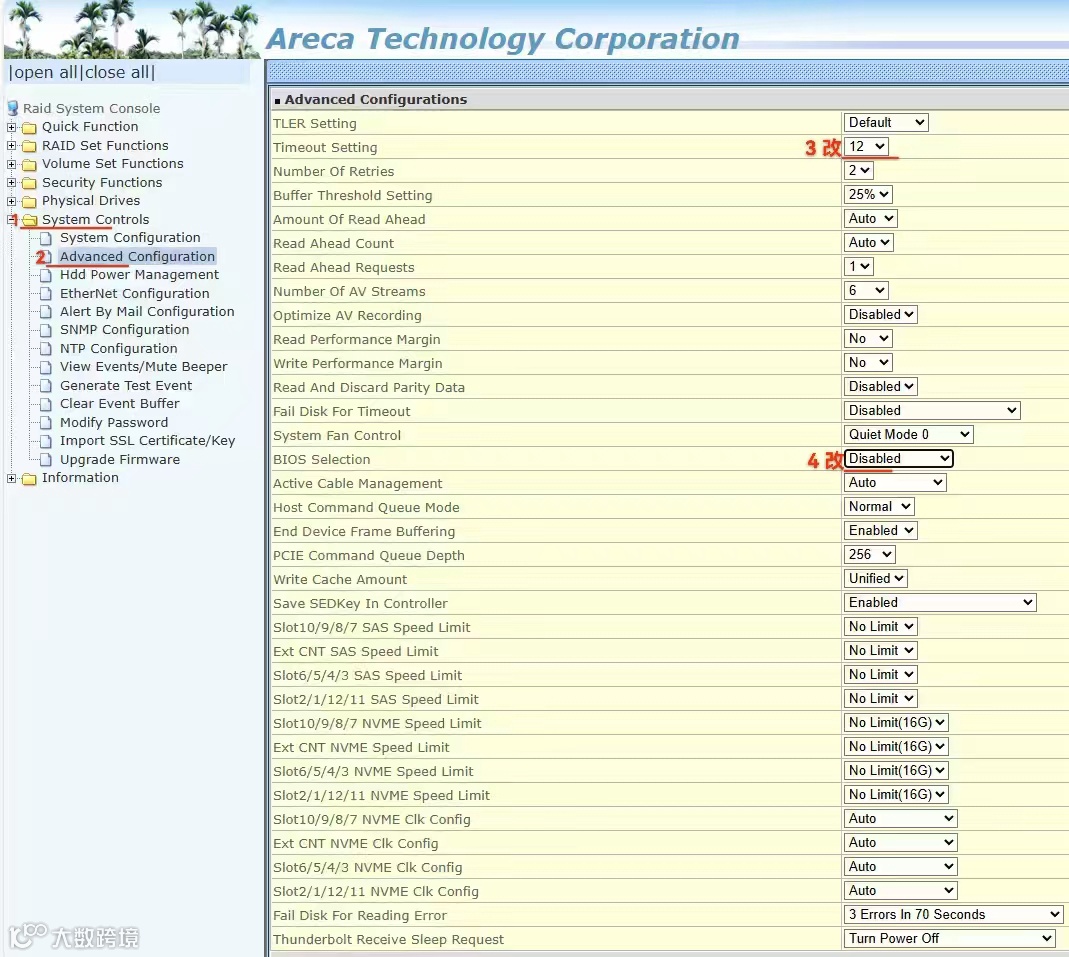This screenshot has width=1069, height=957.
Task: Click the Physical Drives folder icon
Action: [29, 201]
